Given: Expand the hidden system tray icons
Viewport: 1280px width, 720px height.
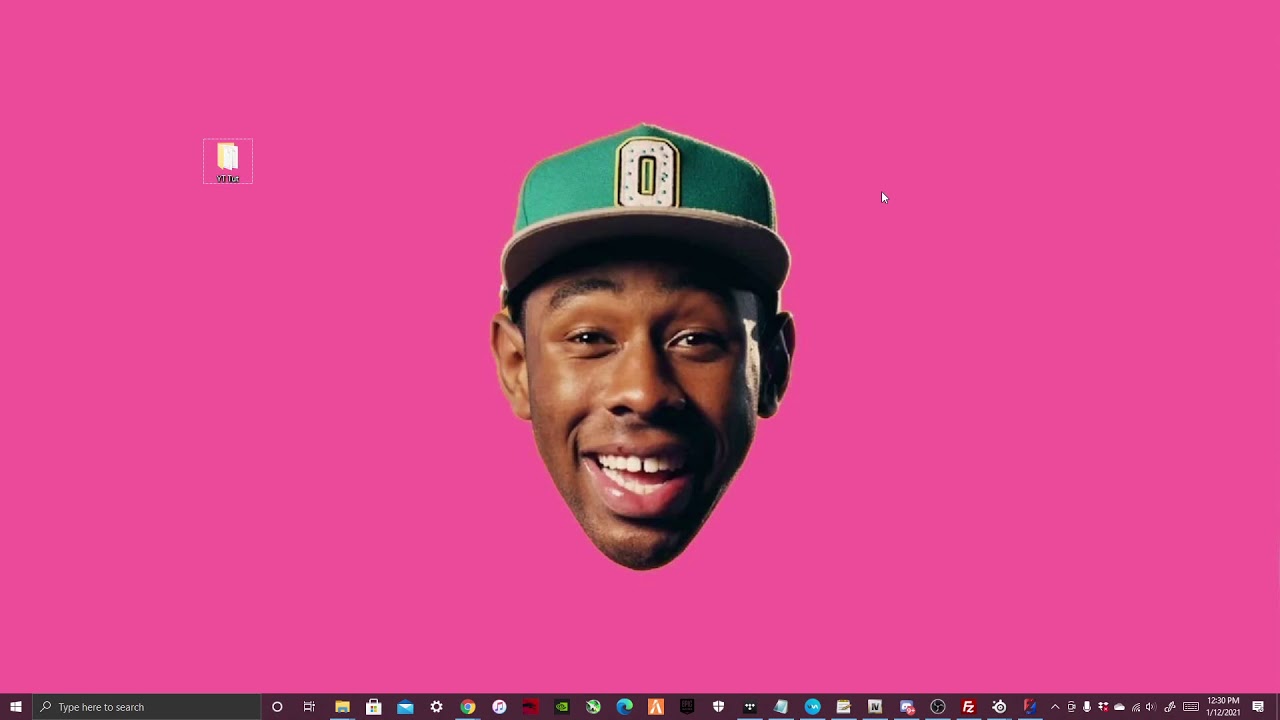Looking at the screenshot, I should point(1055,707).
